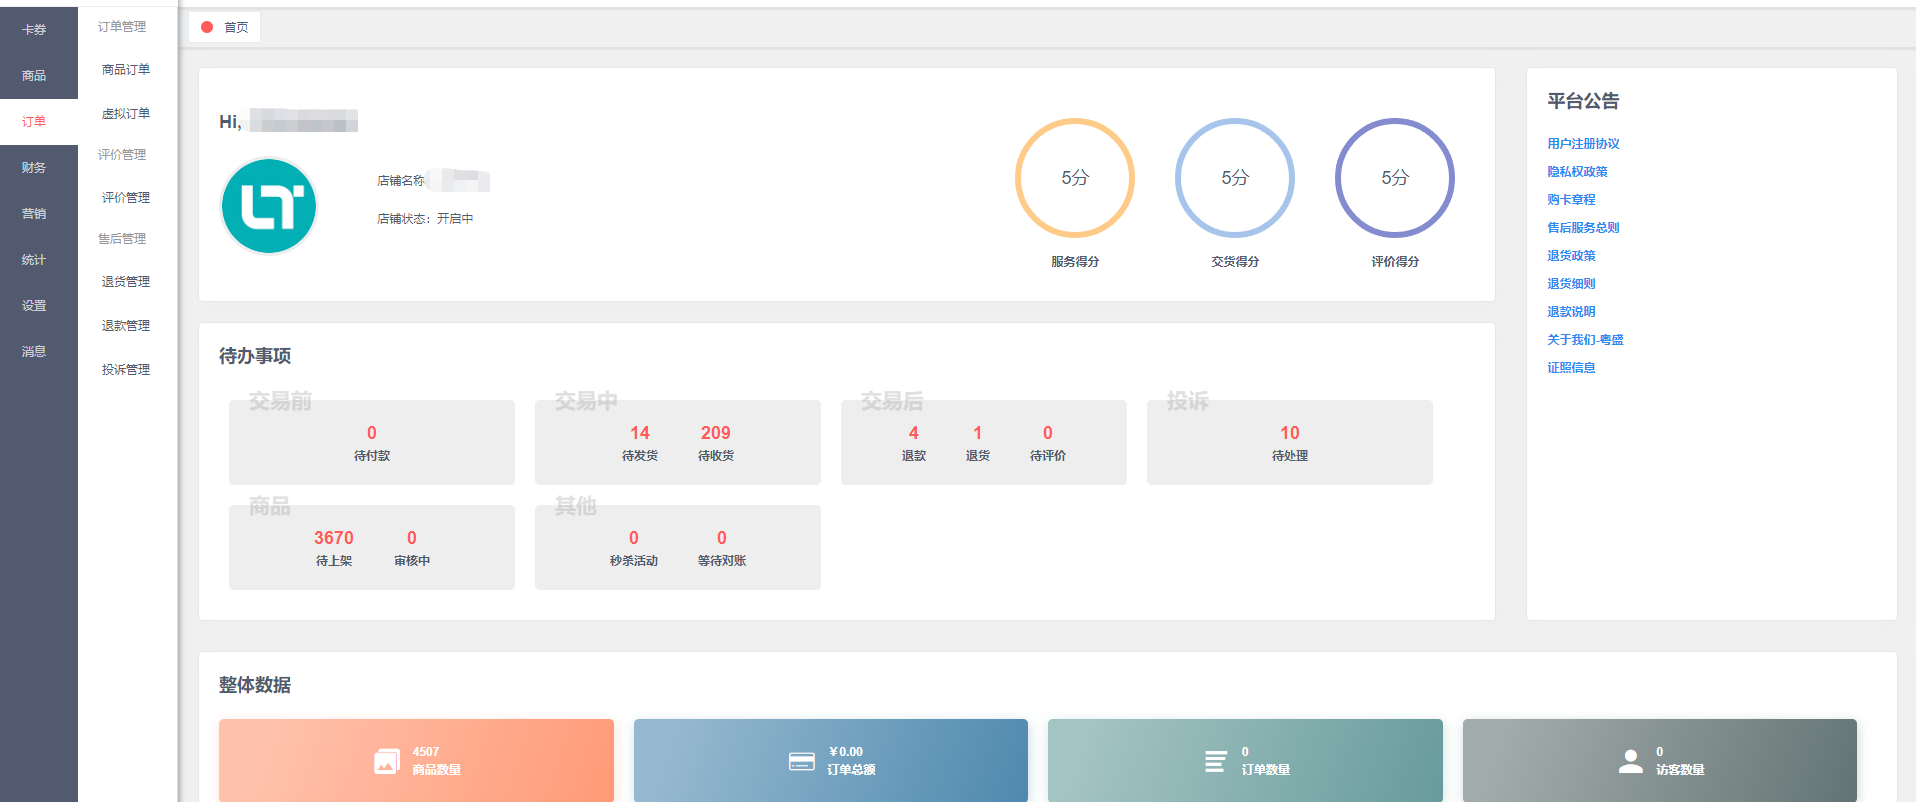
Task: Click the 0 待付款 count
Action: coord(372,433)
